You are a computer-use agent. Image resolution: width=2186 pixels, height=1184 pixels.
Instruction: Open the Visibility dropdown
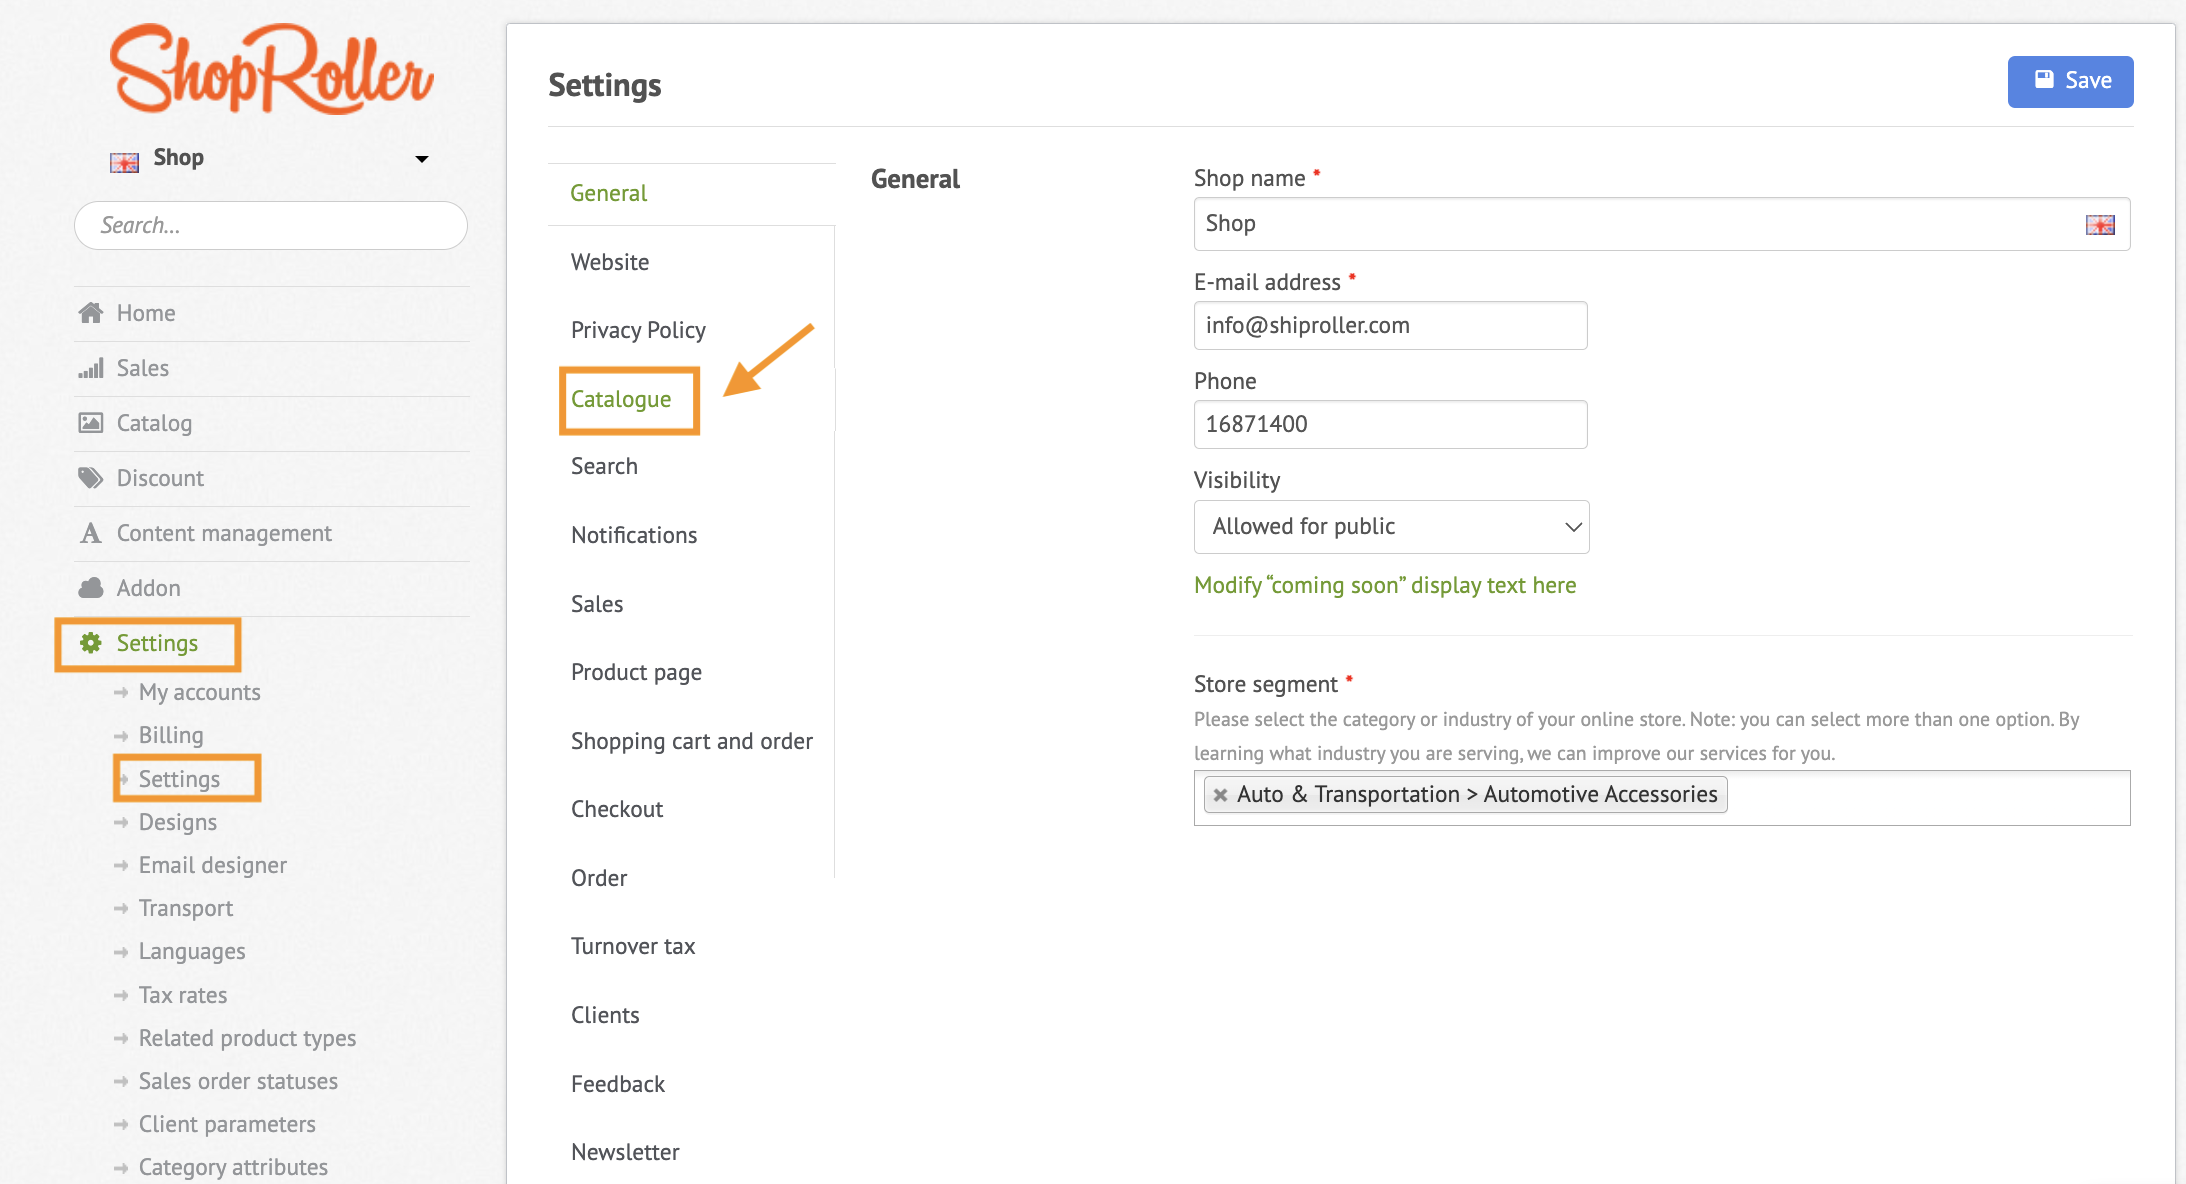(1391, 527)
